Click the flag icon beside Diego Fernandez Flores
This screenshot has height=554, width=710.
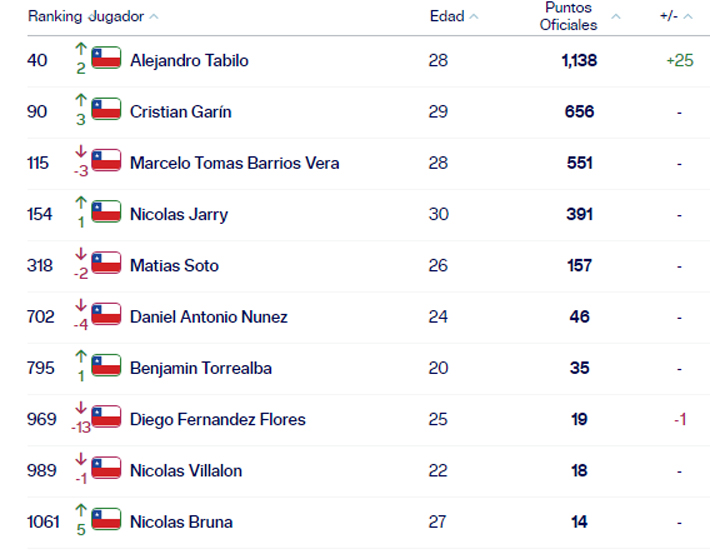point(106,417)
